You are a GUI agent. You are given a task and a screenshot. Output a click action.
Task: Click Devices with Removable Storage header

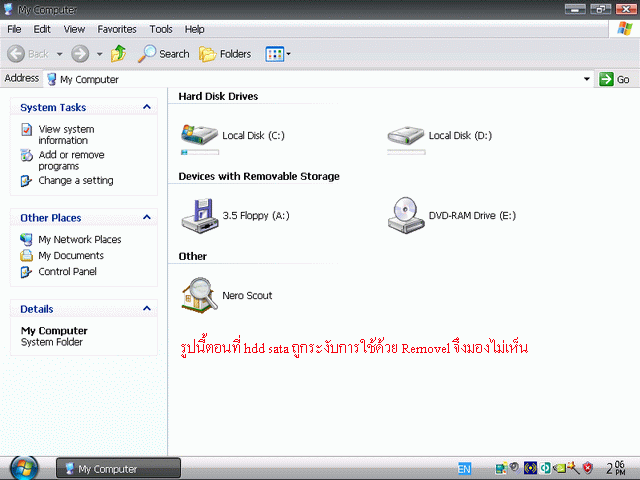point(259,176)
